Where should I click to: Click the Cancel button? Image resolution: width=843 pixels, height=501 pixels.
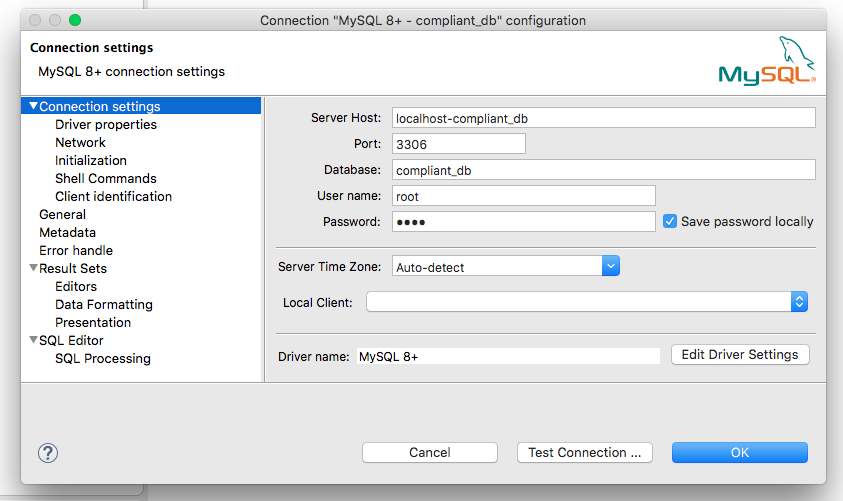coord(430,453)
